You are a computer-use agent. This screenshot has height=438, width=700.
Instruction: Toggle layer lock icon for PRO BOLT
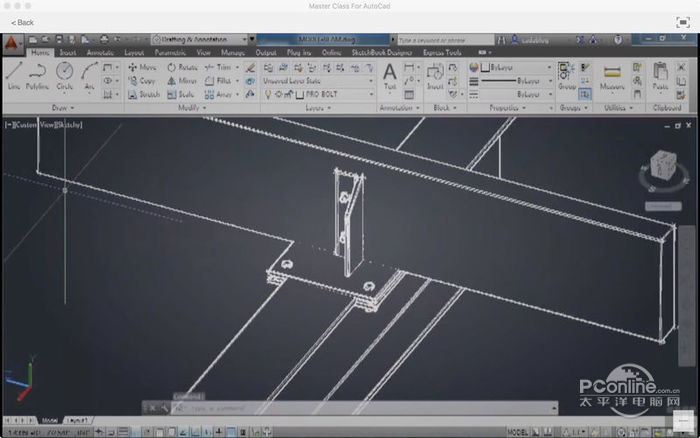tap(288, 95)
